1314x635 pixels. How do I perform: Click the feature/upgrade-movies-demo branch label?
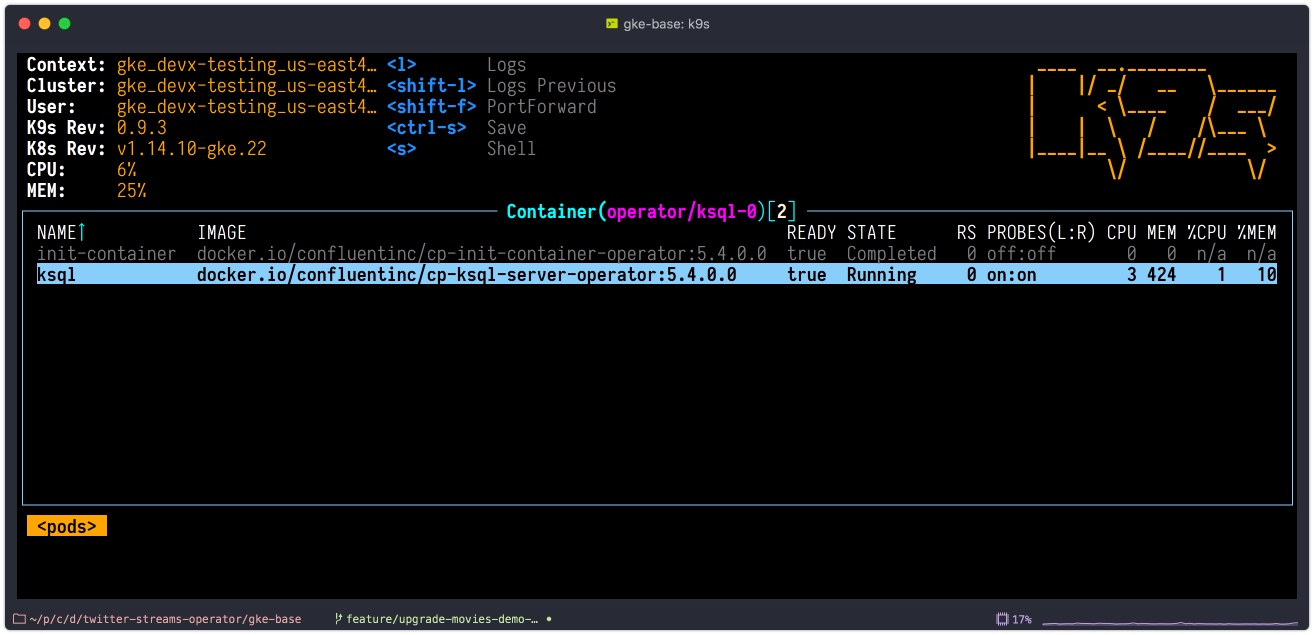442,619
